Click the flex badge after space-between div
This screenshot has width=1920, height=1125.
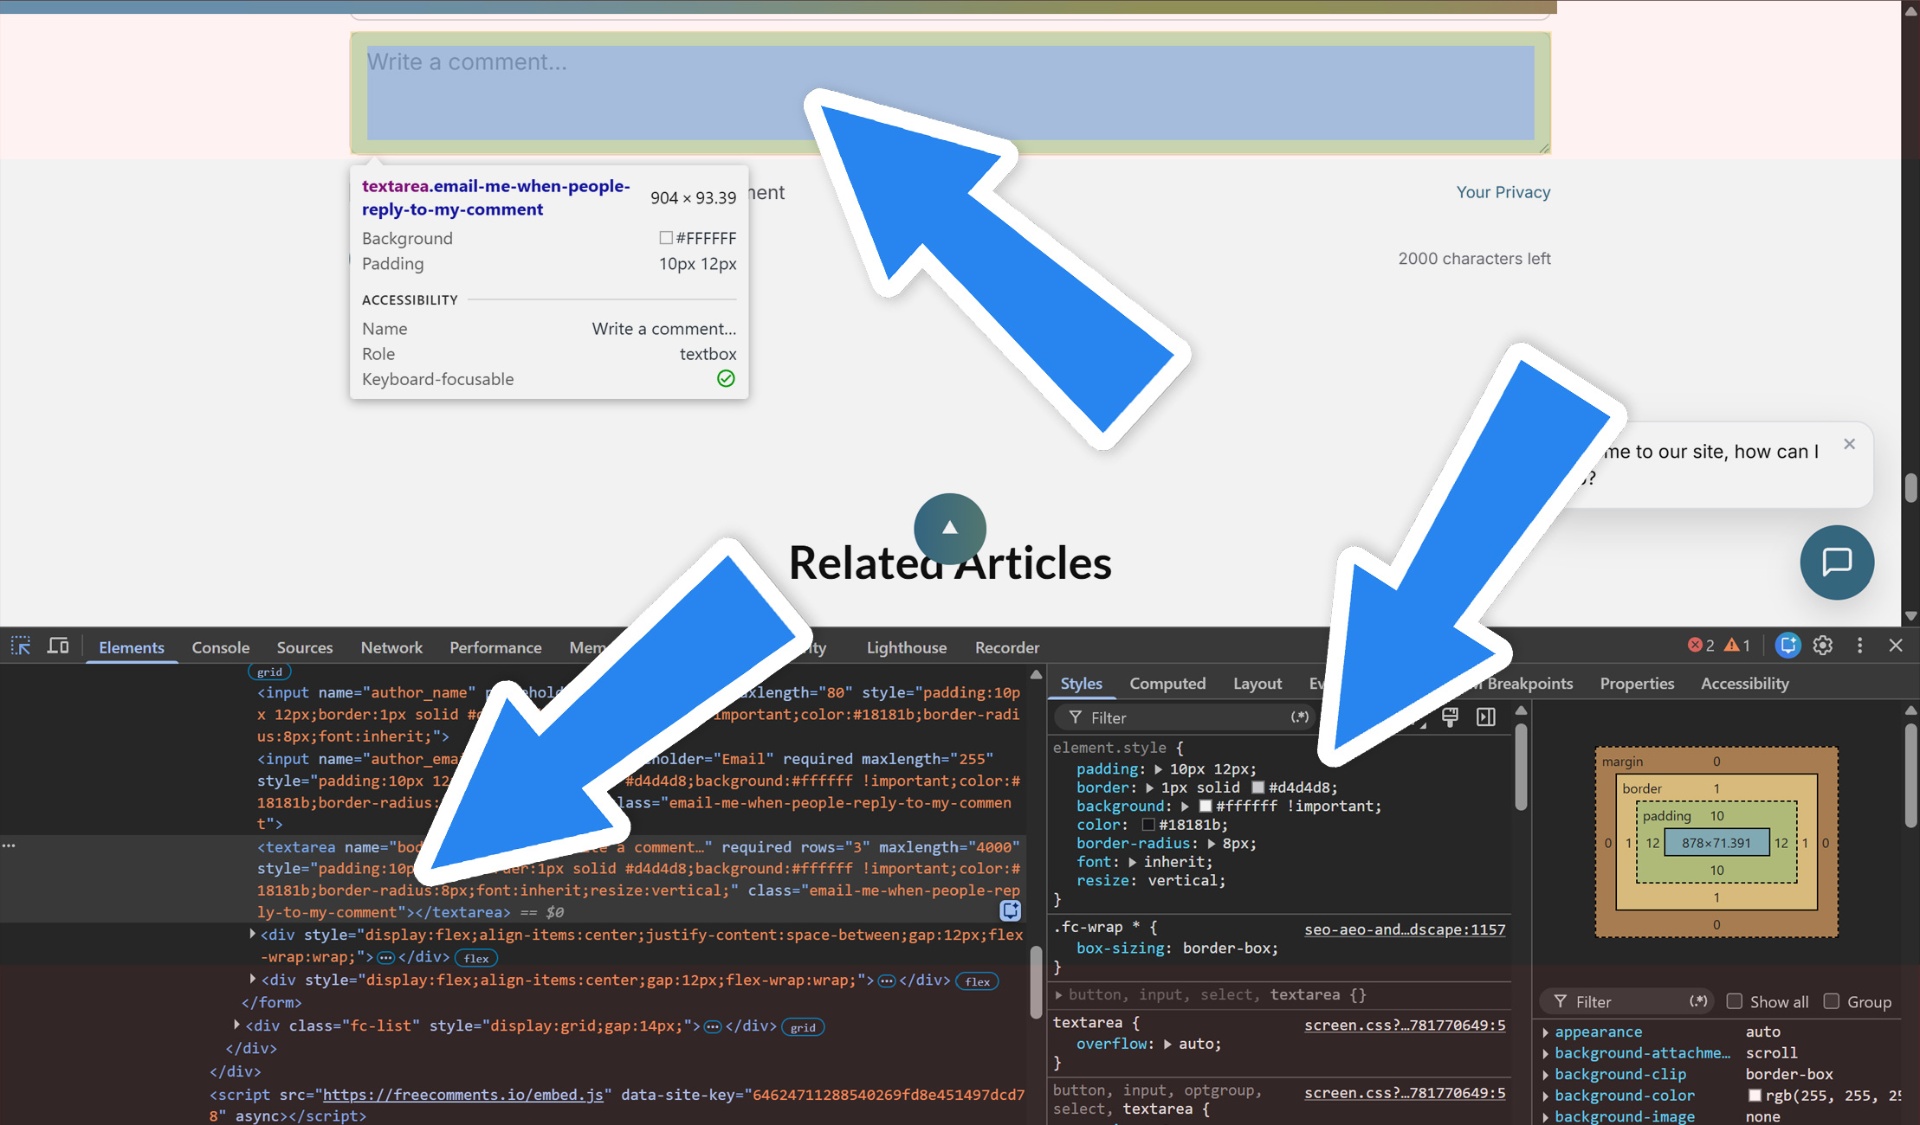pyautogui.click(x=476, y=958)
